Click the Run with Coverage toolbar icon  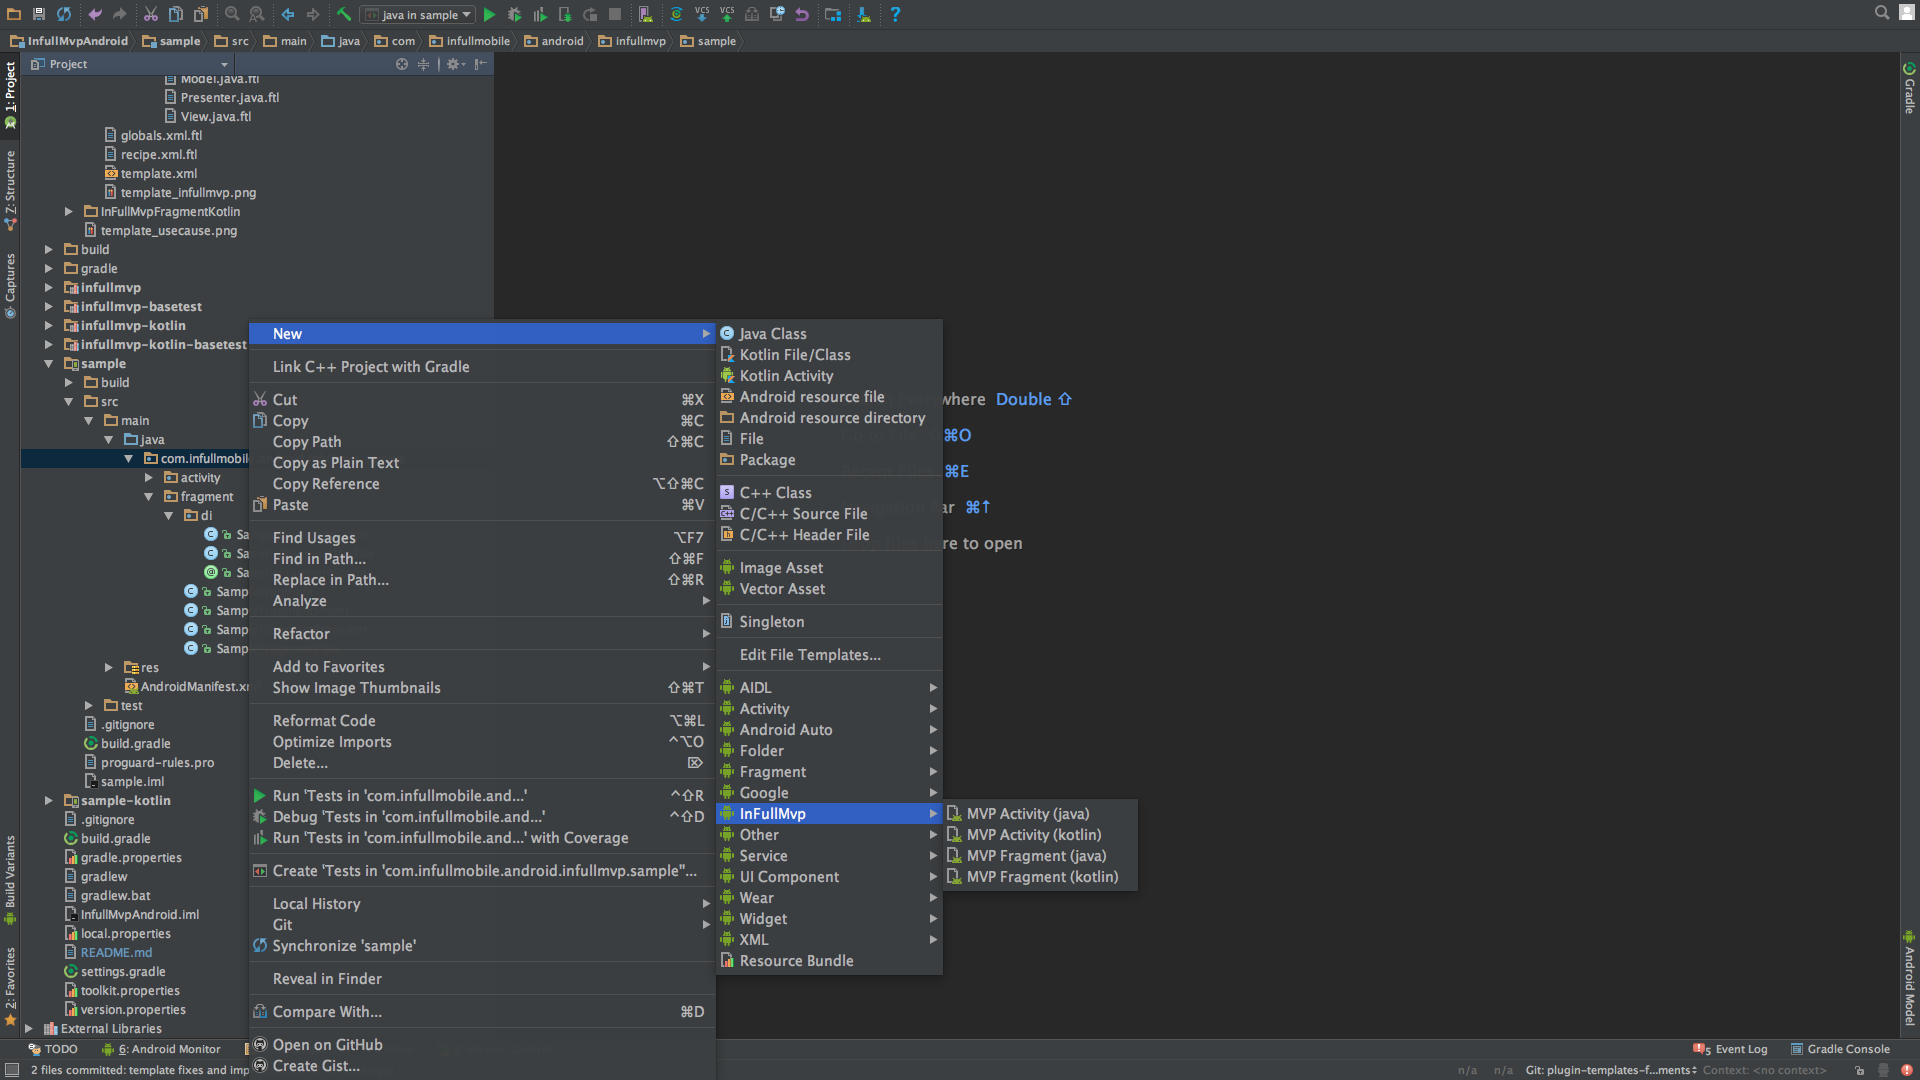(x=540, y=14)
